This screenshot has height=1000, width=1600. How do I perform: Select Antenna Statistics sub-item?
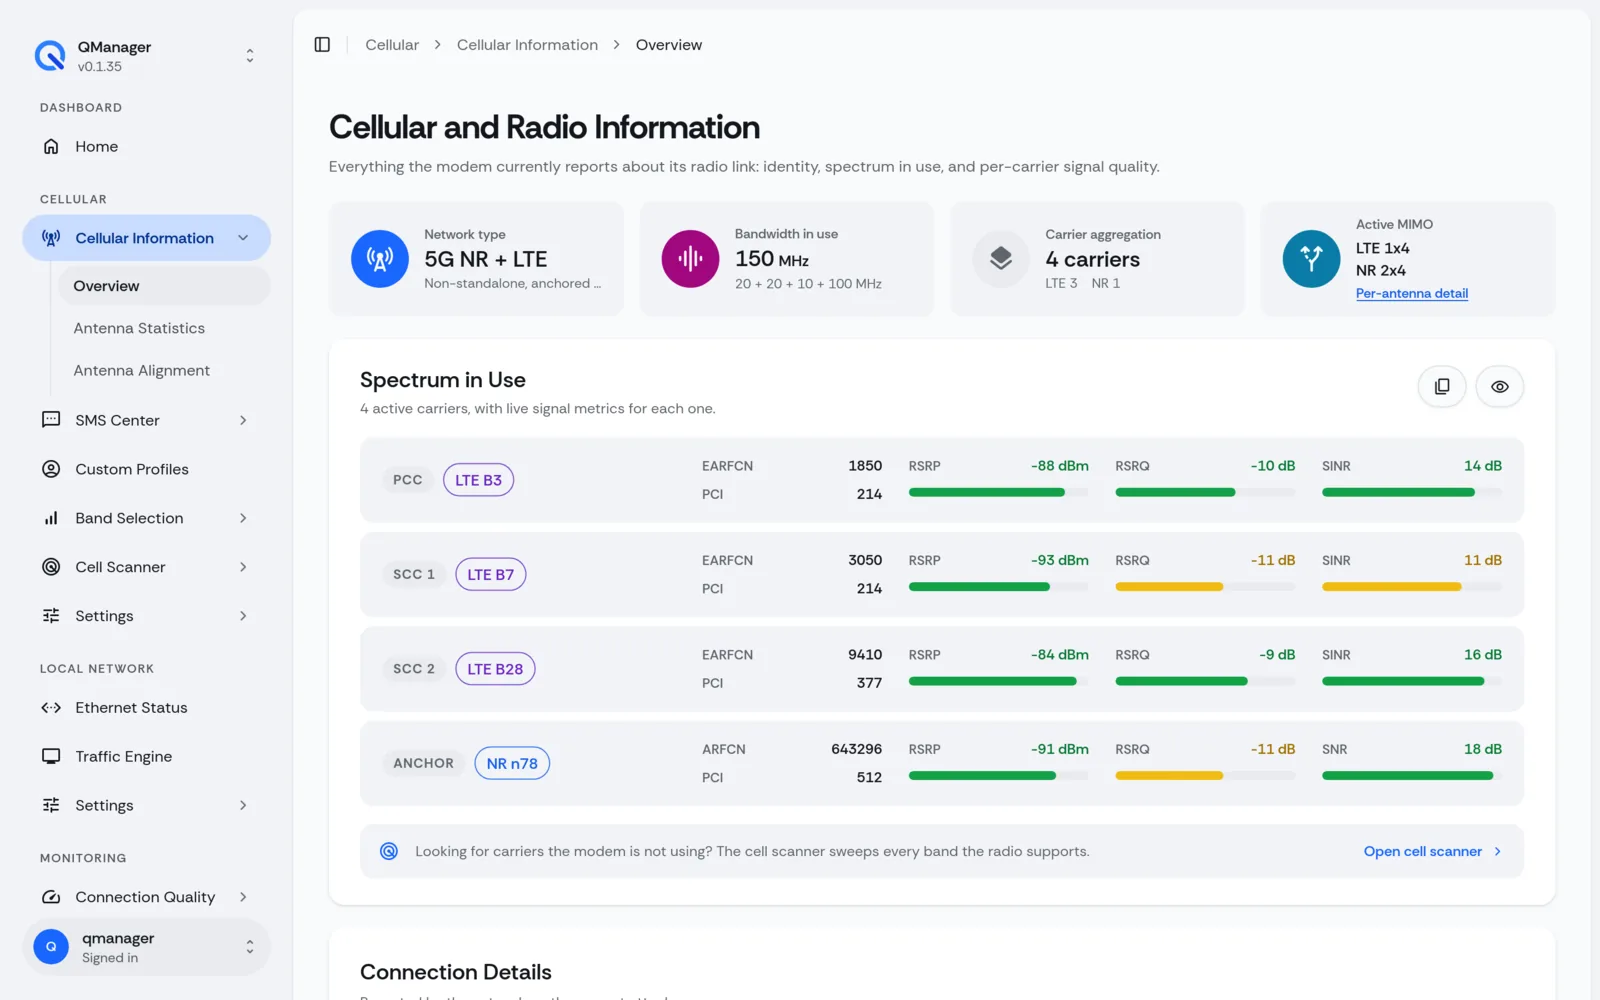point(139,328)
